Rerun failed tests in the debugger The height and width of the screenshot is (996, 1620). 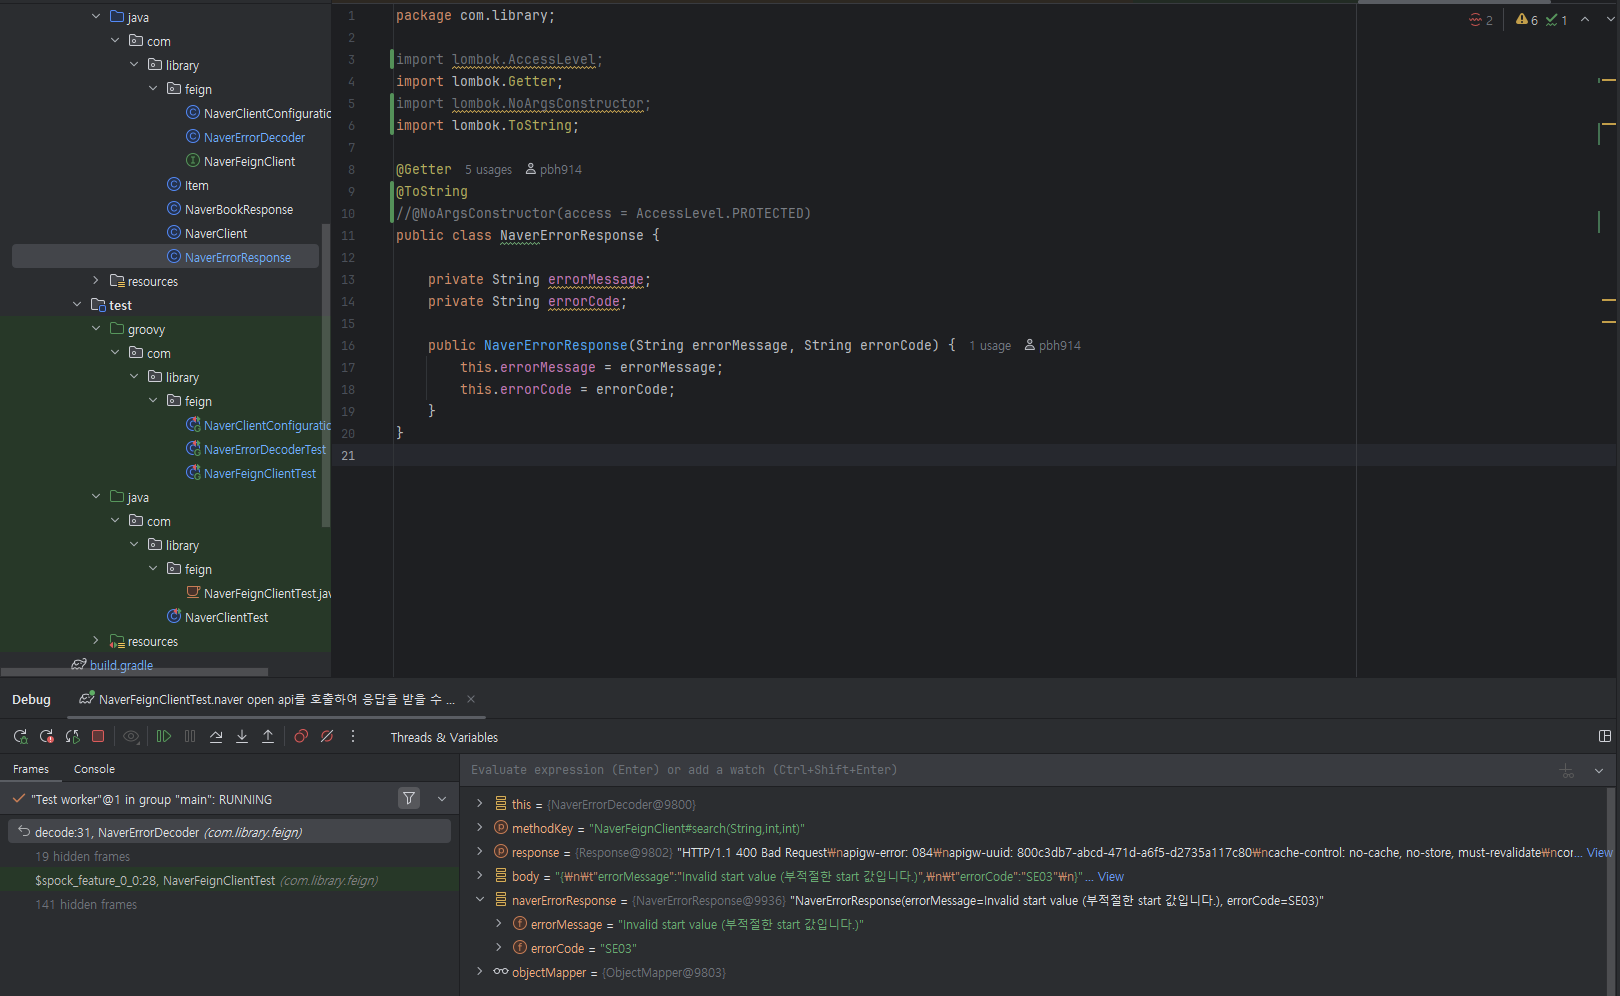pos(46,737)
